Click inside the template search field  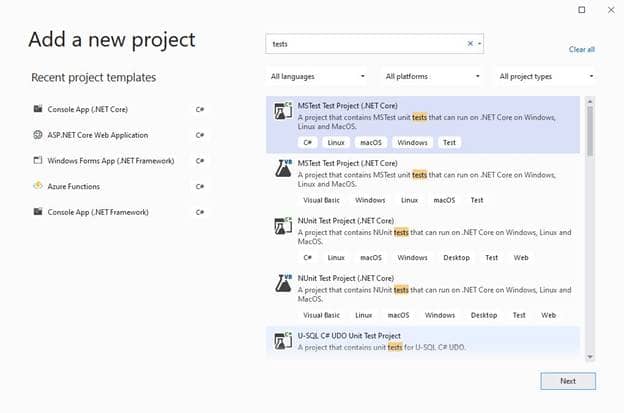[x=366, y=44]
